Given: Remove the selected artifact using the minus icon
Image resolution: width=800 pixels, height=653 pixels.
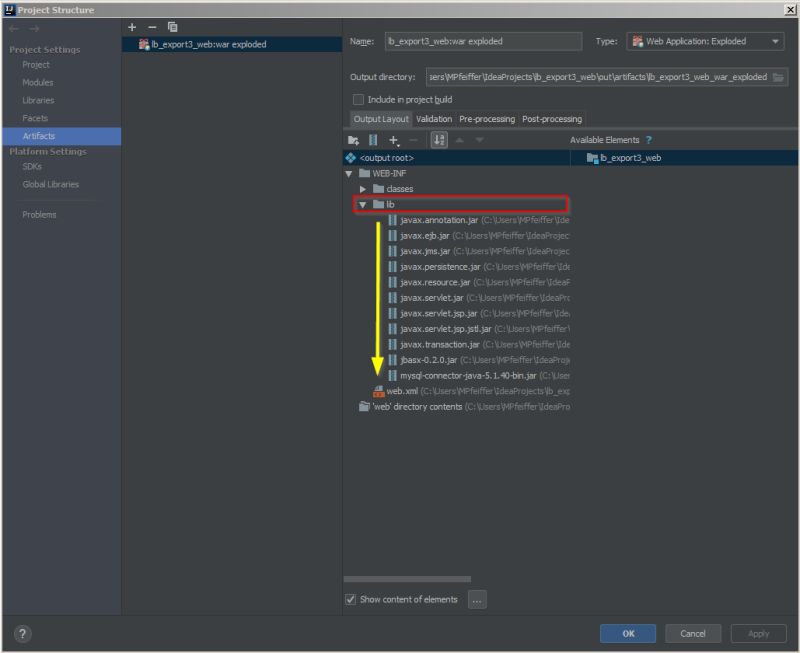Looking at the screenshot, I should 152,27.
